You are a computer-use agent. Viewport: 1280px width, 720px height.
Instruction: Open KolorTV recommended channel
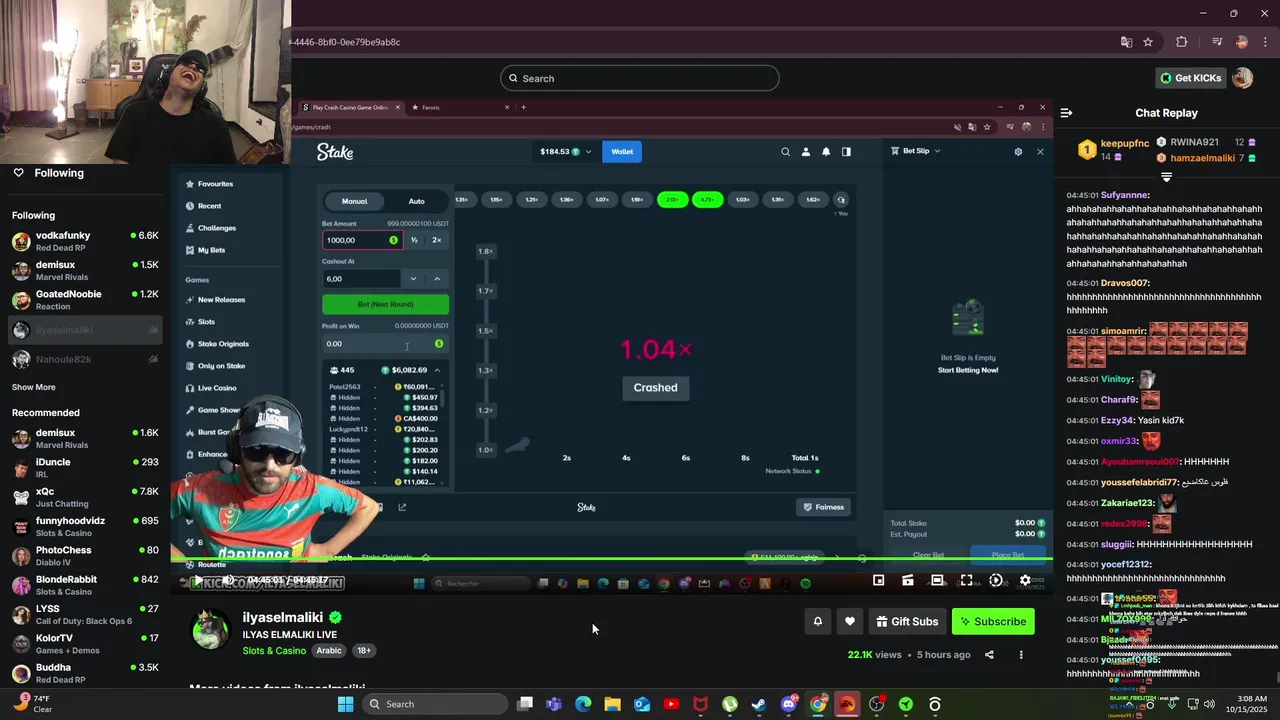(x=85, y=644)
